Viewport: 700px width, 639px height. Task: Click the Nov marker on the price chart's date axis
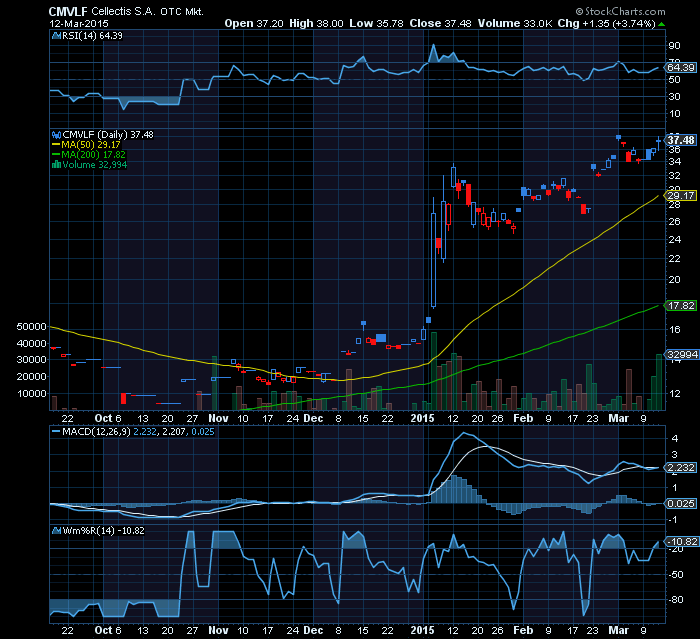click(x=218, y=418)
